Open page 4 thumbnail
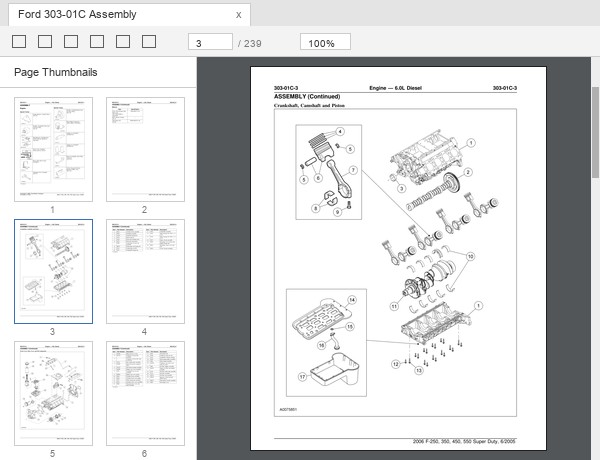 (145, 271)
